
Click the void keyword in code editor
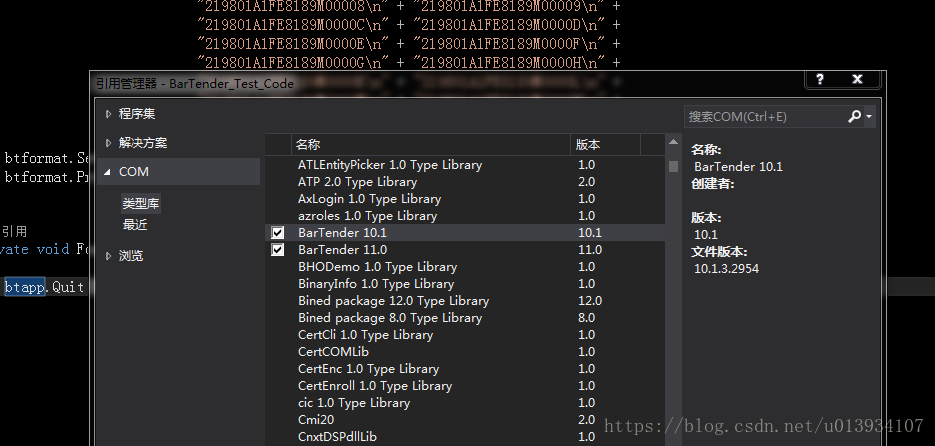pyautogui.click(x=53, y=249)
